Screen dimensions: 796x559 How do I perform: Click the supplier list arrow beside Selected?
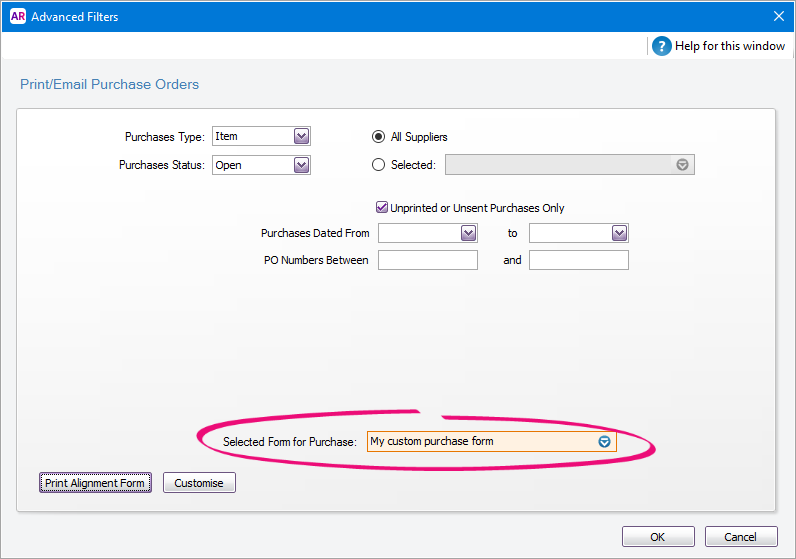tap(682, 165)
